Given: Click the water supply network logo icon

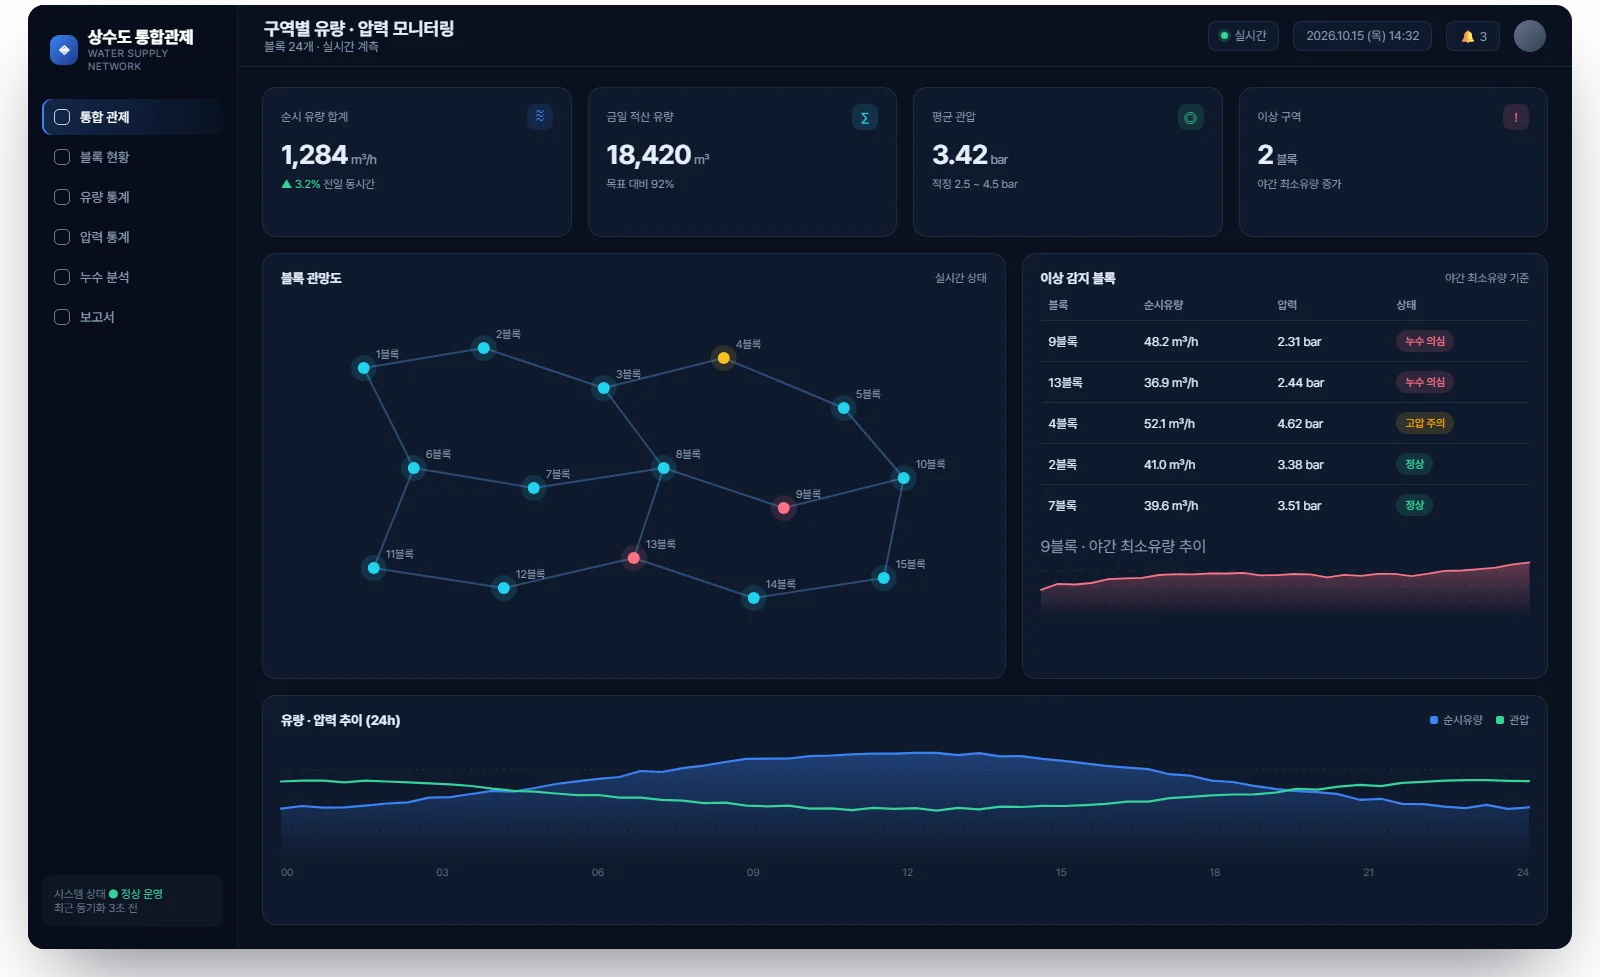Looking at the screenshot, I should tap(64, 50).
